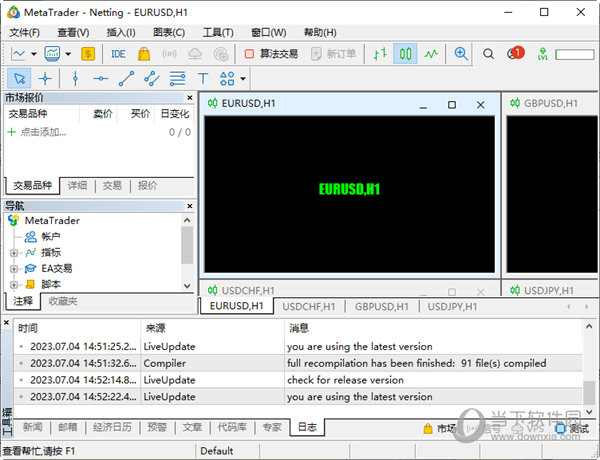Click the search magnifier icon
Viewport: 600px width, 460px height.
[489, 54]
